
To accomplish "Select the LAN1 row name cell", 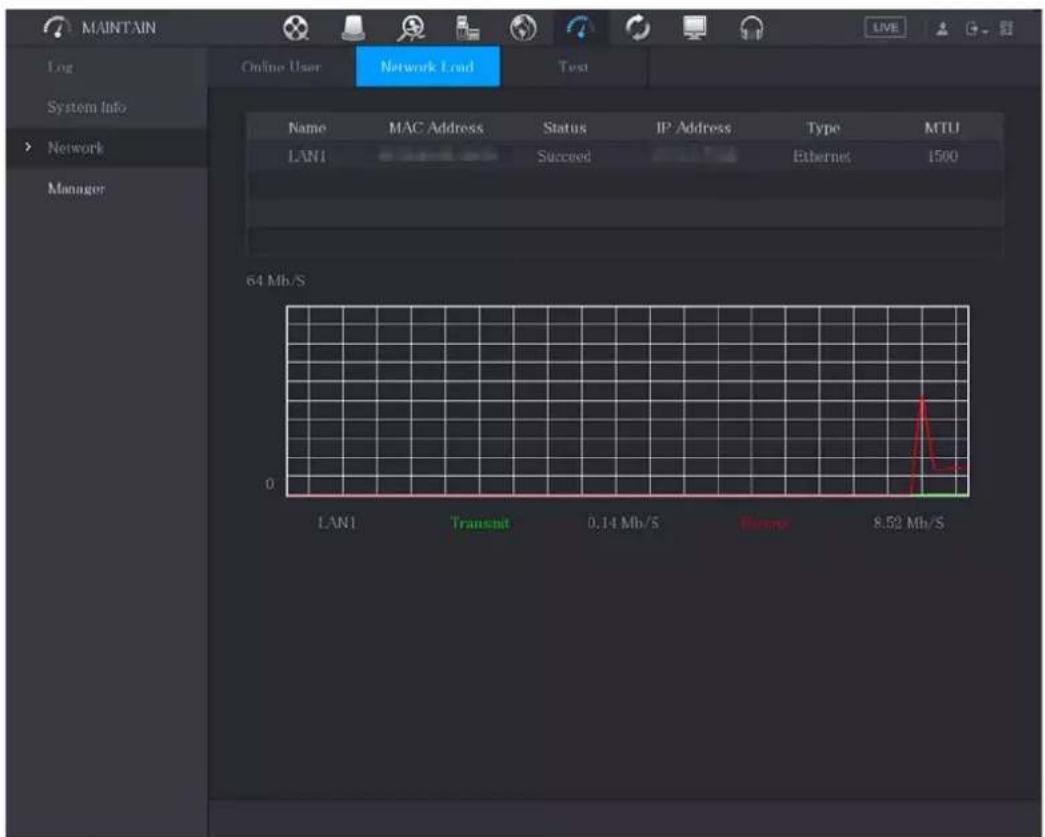I will 307,156.
